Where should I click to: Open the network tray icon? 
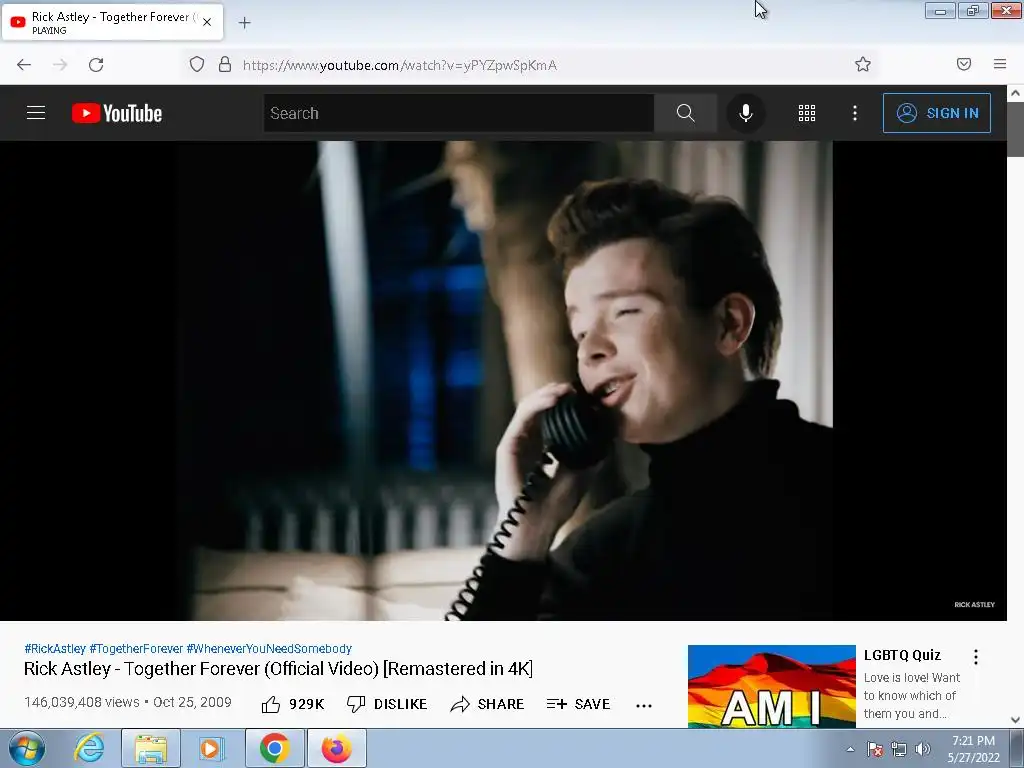coord(899,749)
